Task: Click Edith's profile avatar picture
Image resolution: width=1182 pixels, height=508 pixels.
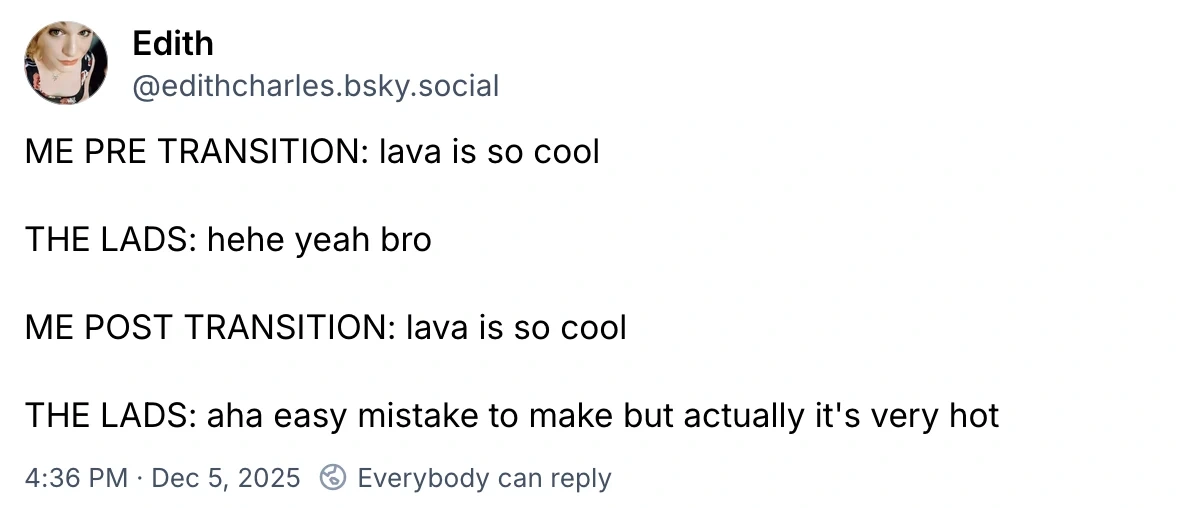Action: click(66, 63)
